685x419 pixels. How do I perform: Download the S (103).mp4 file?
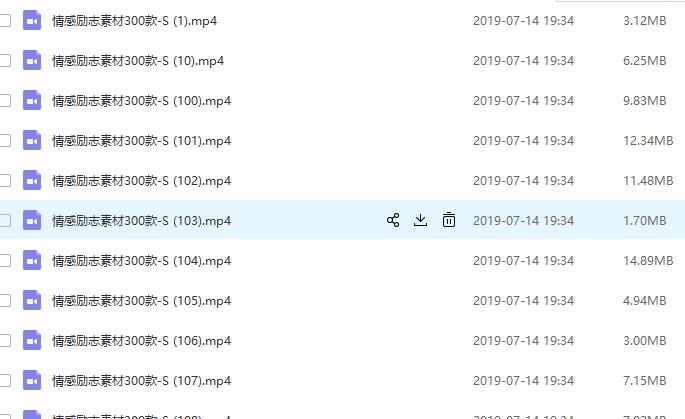pos(420,220)
